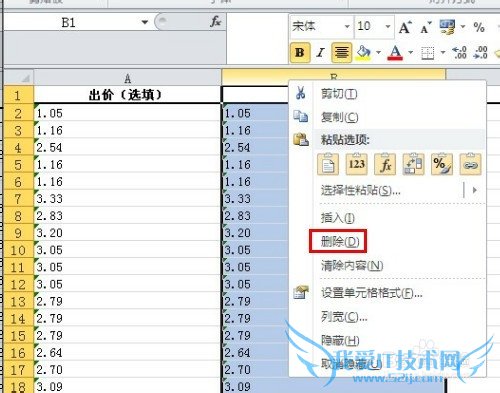Screen dimensions: 500x393
Task: Paste using the default Paste option icon
Action: [328, 164]
